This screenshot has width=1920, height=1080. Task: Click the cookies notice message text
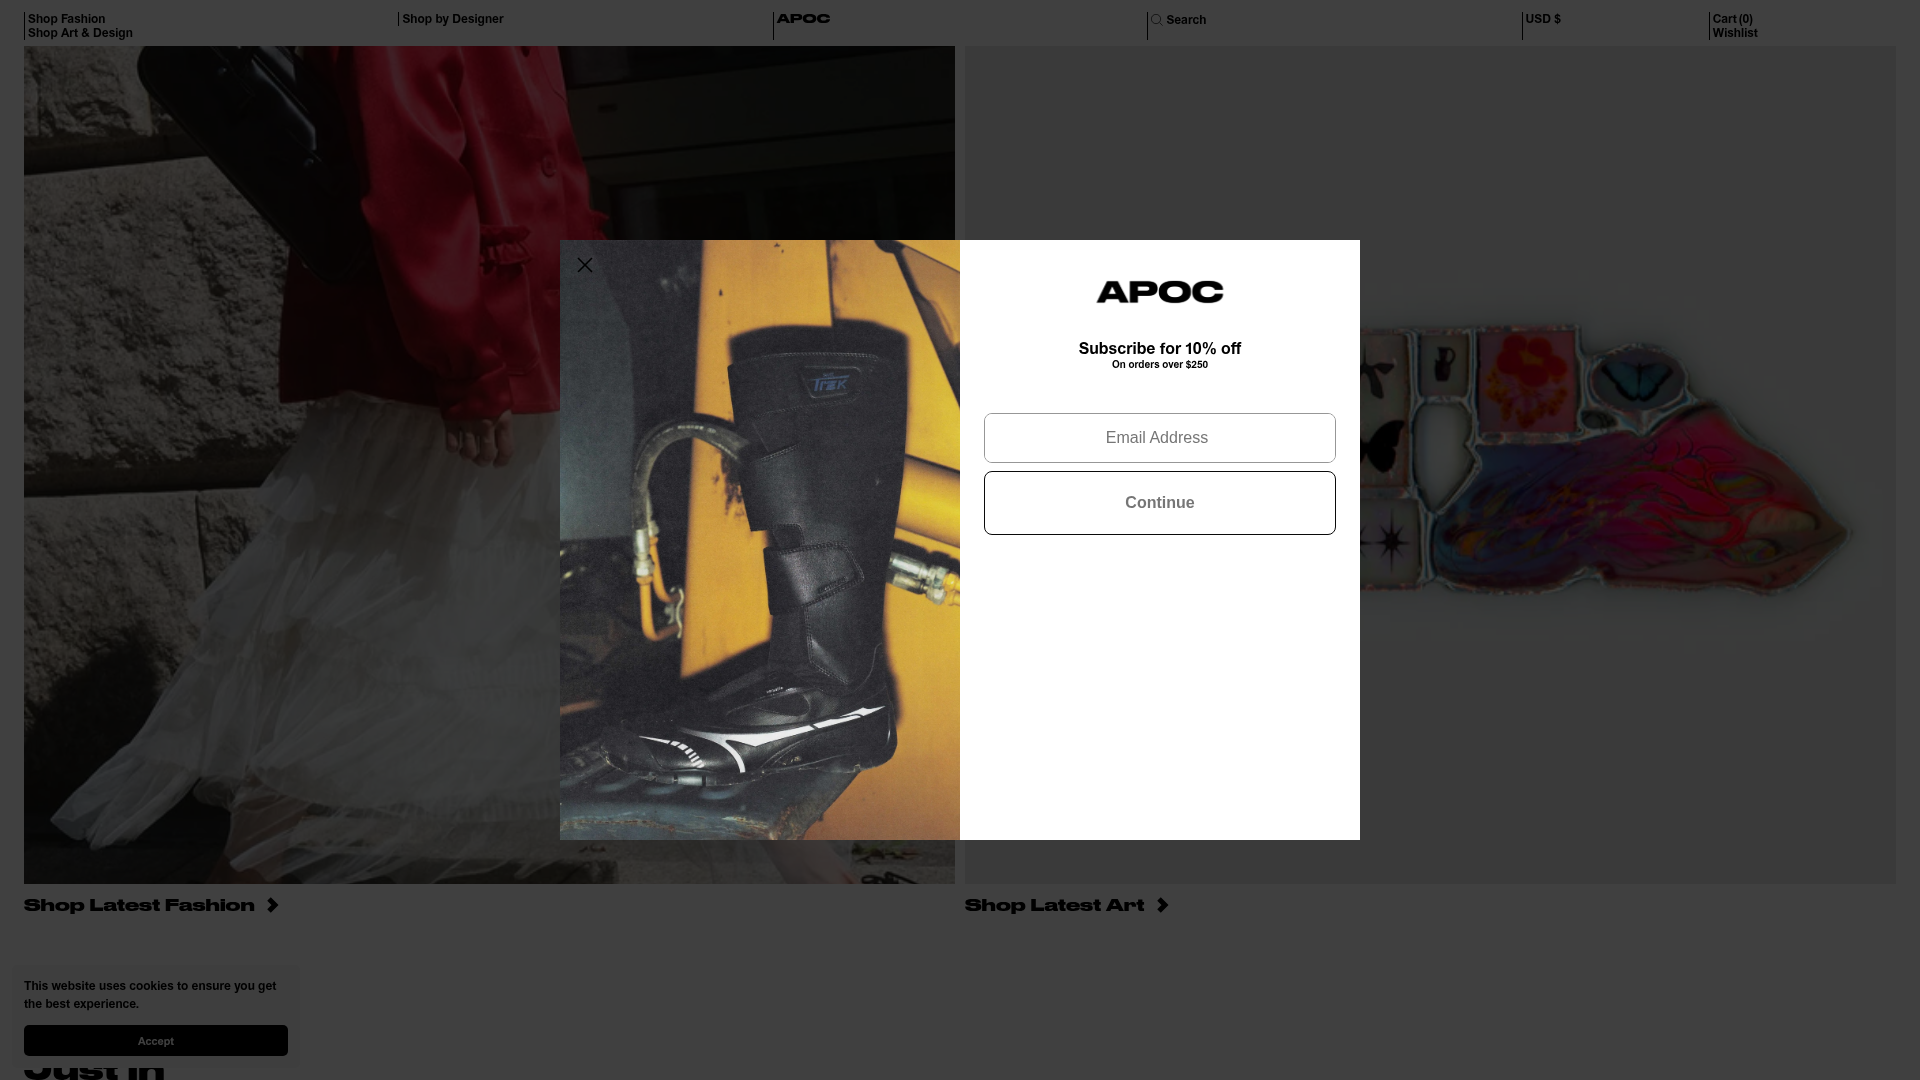coord(150,995)
